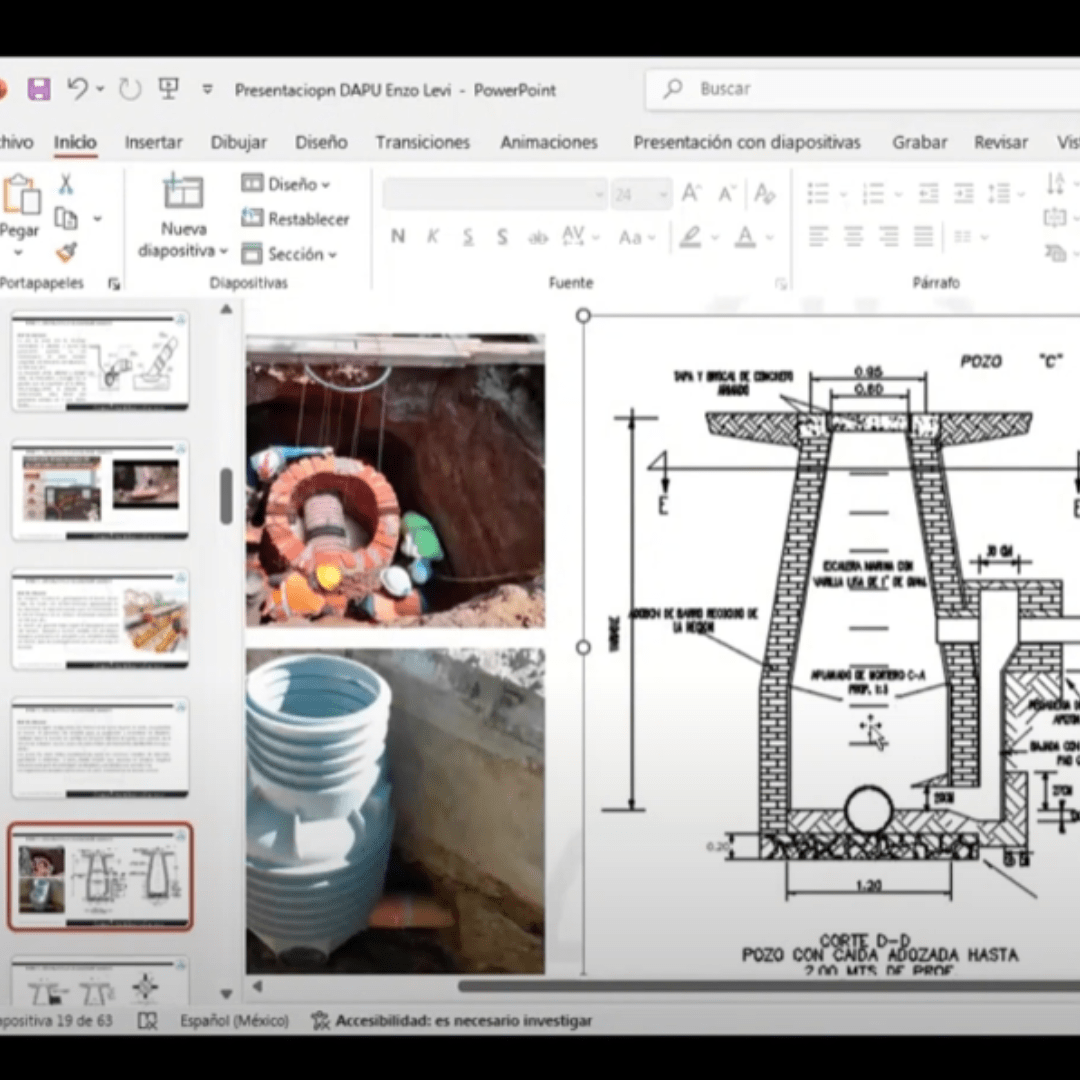Click the Save icon in the title bar

pyautogui.click(x=39, y=89)
